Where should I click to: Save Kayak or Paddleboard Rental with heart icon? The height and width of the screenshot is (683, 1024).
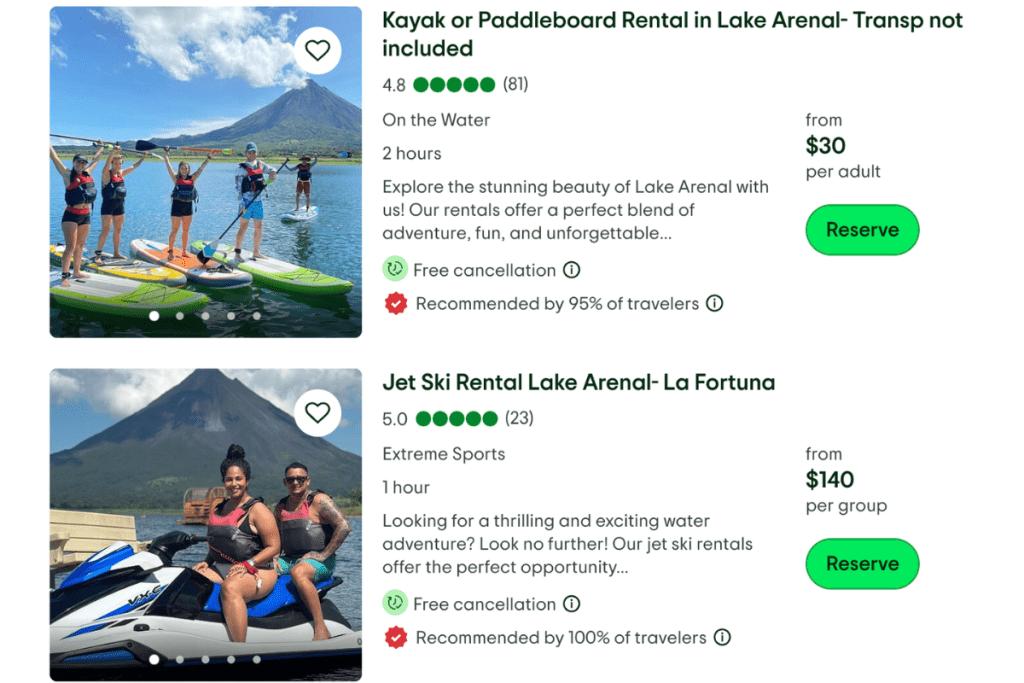click(317, 50)
